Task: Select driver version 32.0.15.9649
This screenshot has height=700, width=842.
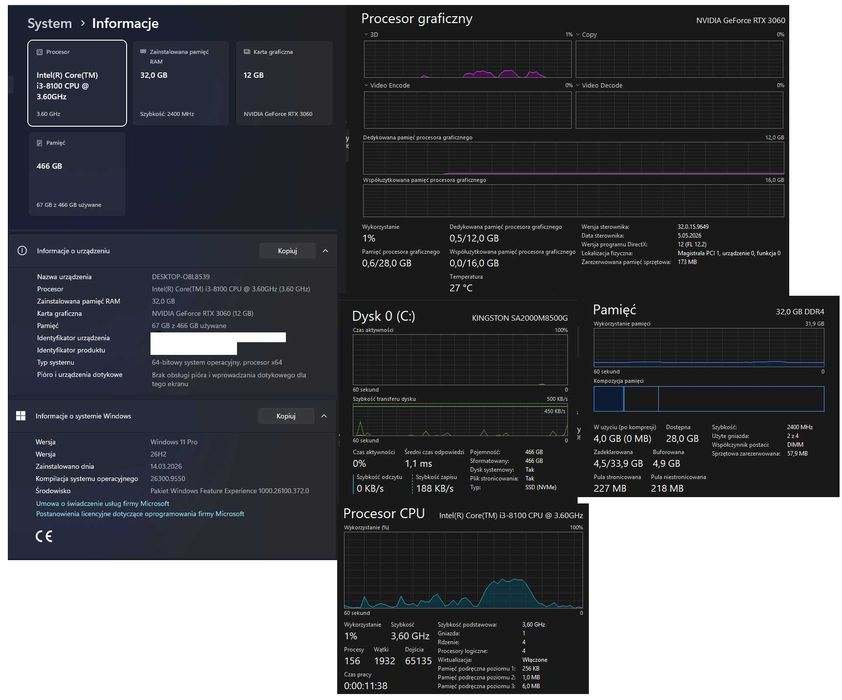Action: coord(693,227)
